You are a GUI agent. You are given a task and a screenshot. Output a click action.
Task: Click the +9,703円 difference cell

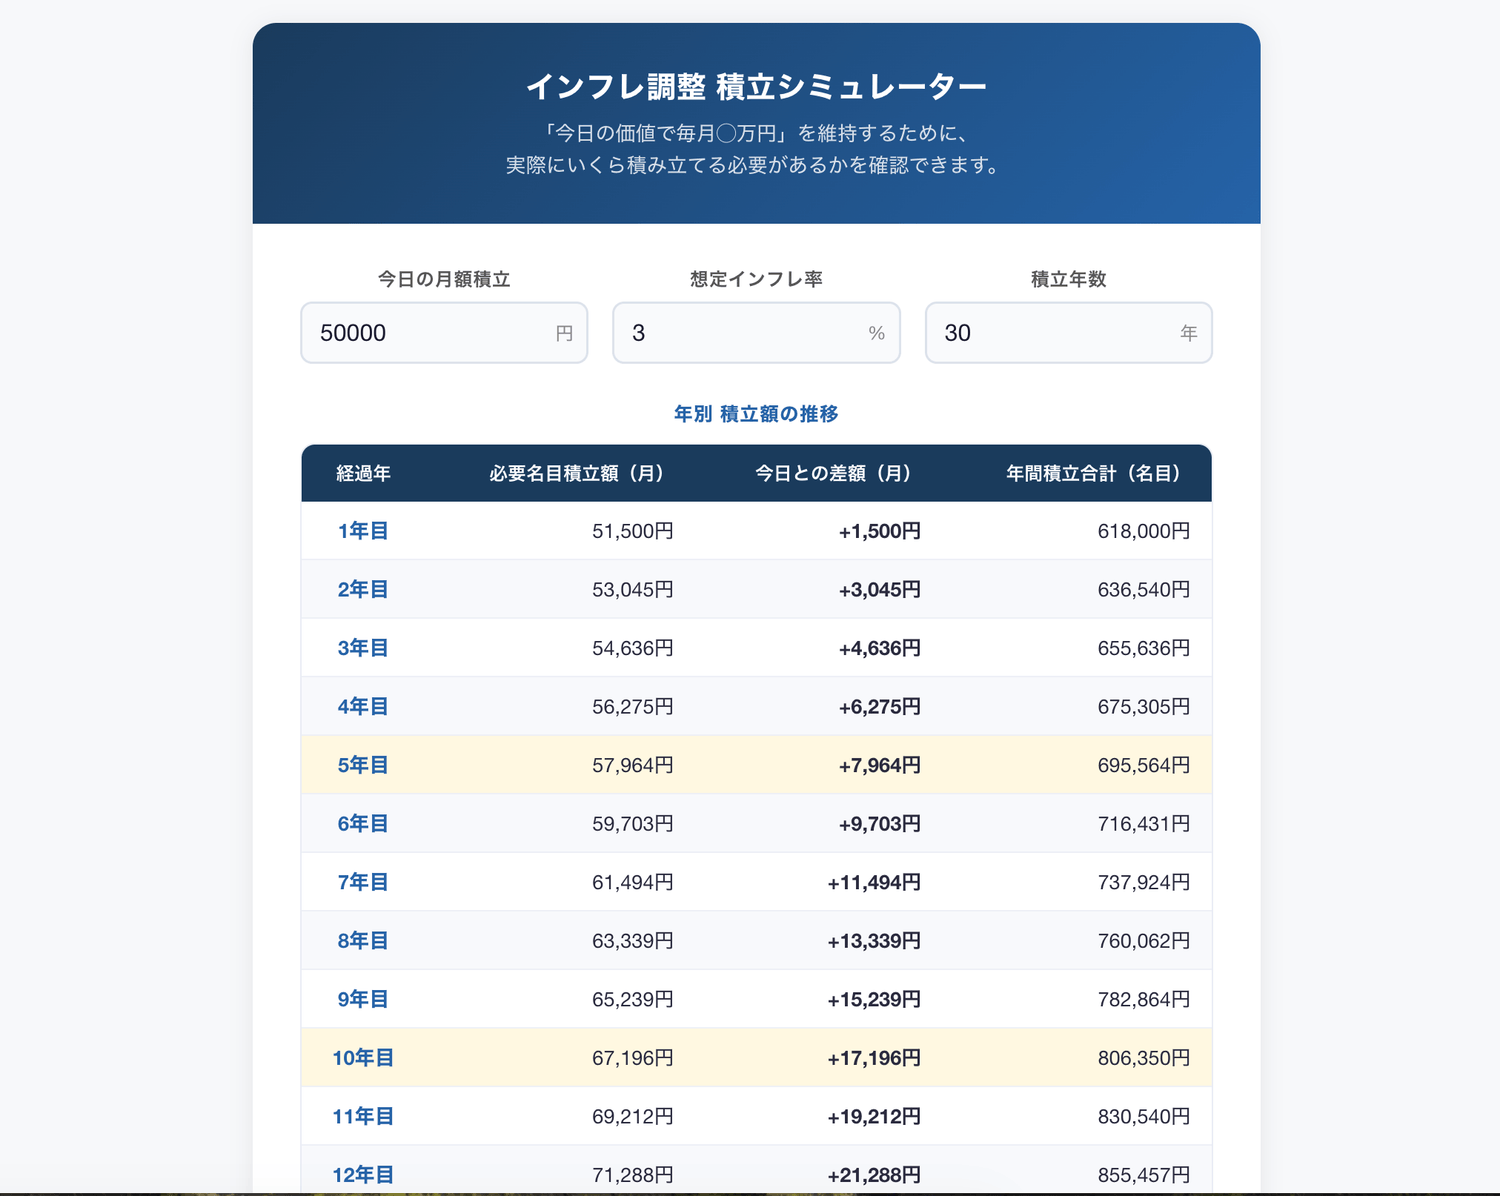click(880, 824)
